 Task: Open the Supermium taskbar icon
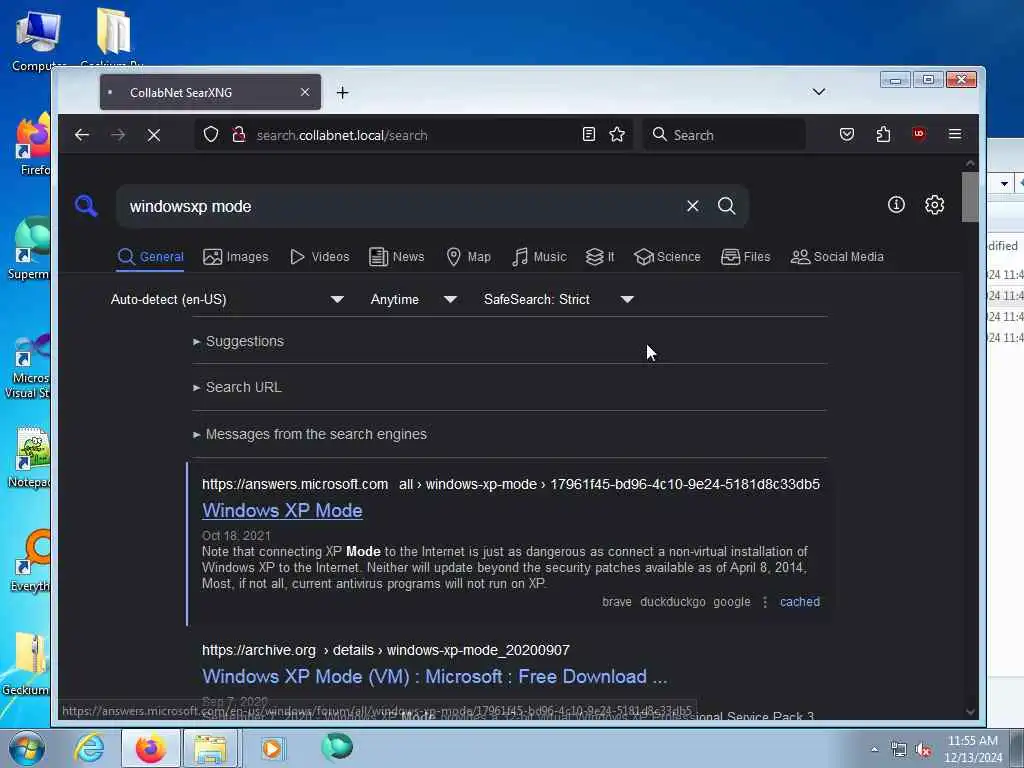coord(337,748)
